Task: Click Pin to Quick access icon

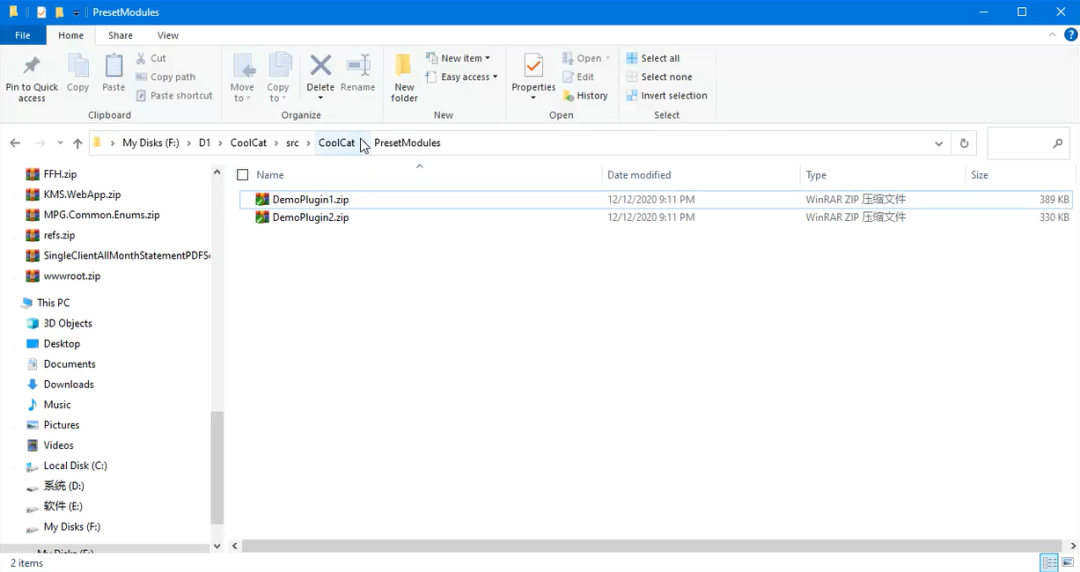Action: [32, 65]
